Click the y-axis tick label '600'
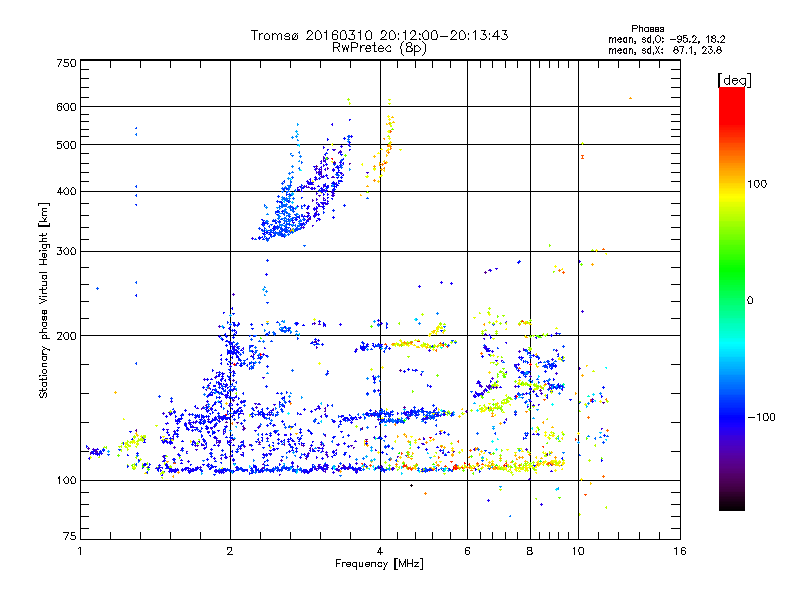Screen dimensions: 800x600 coord(67,107)
